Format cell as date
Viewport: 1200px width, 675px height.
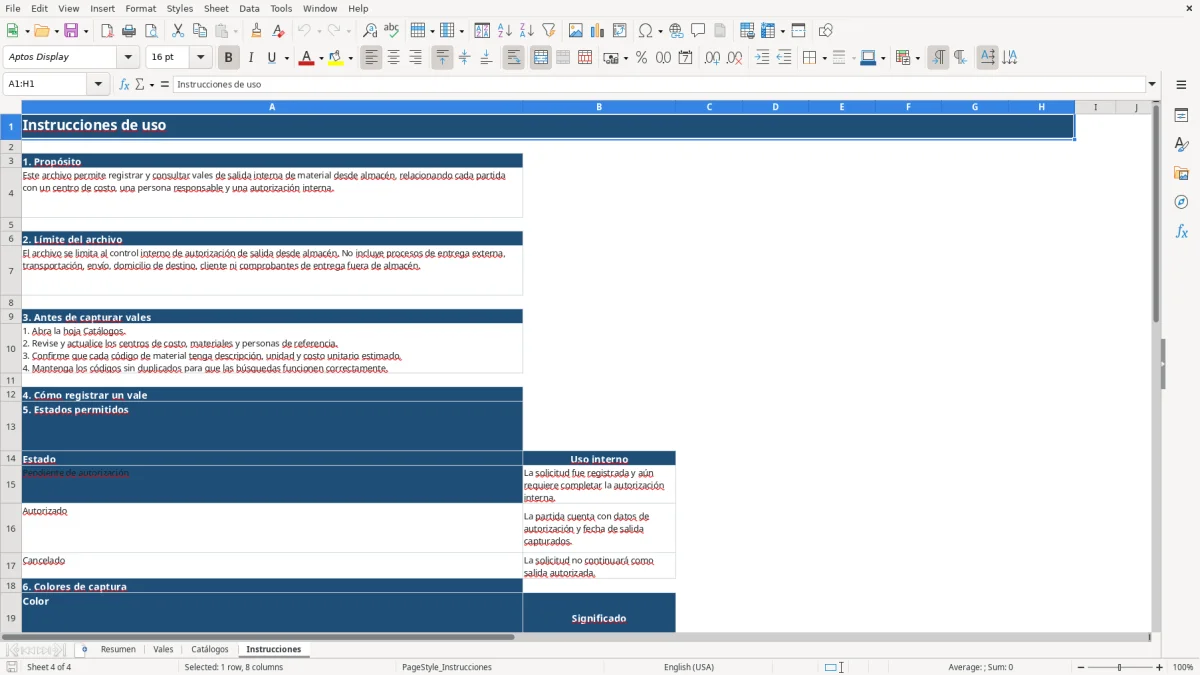(x=686, y=58)
